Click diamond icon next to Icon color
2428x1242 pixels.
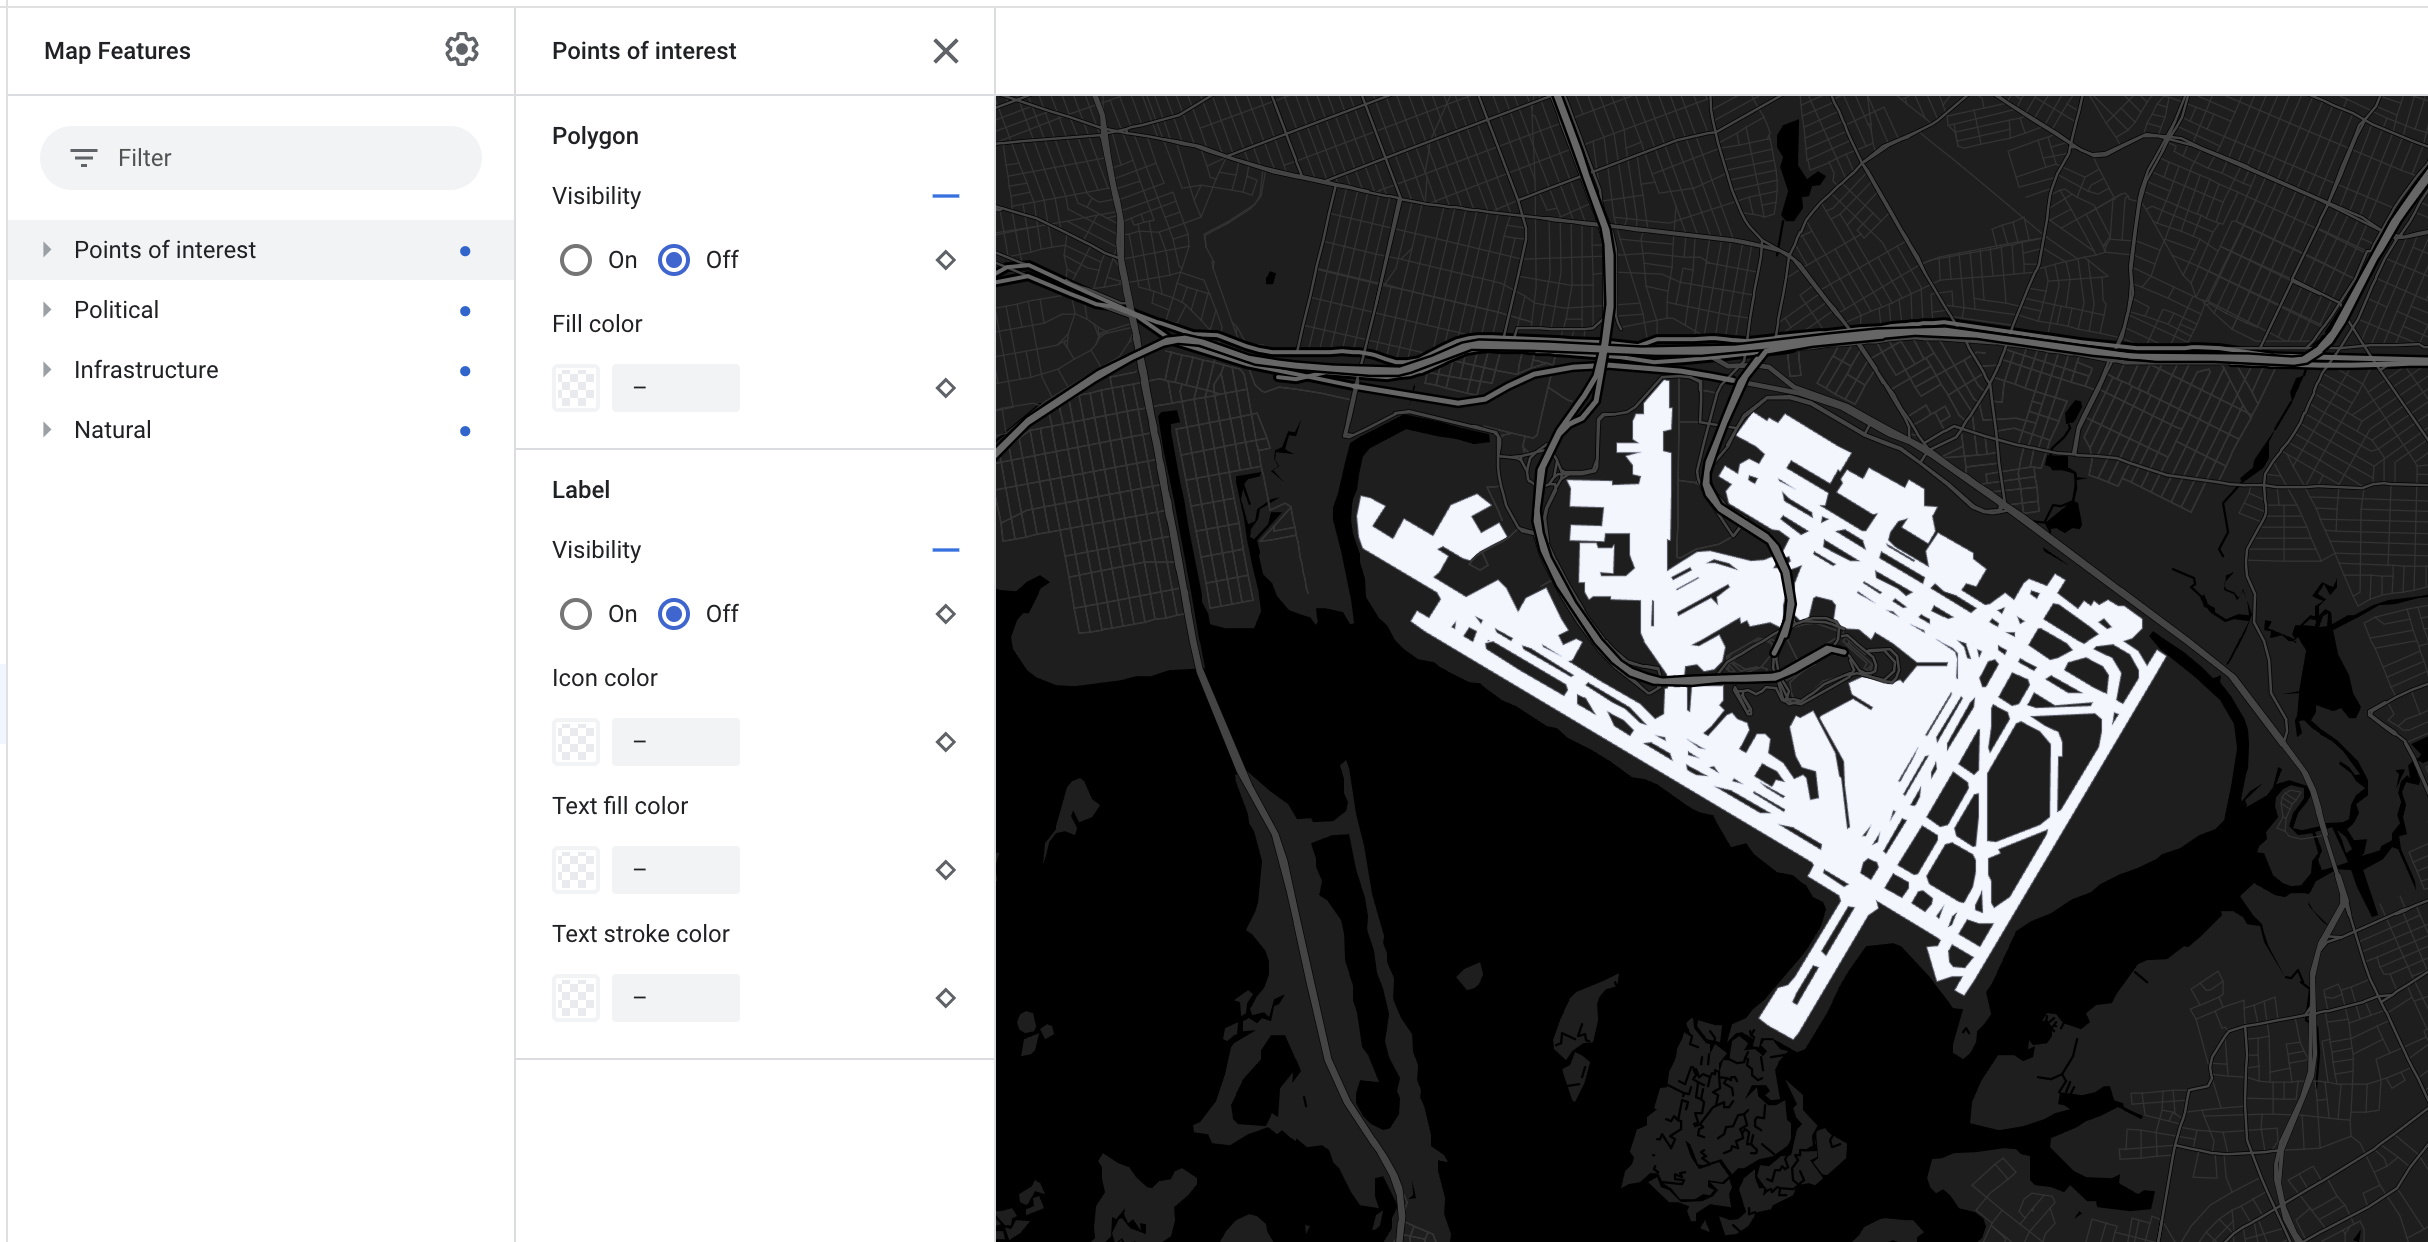(945, 742)
